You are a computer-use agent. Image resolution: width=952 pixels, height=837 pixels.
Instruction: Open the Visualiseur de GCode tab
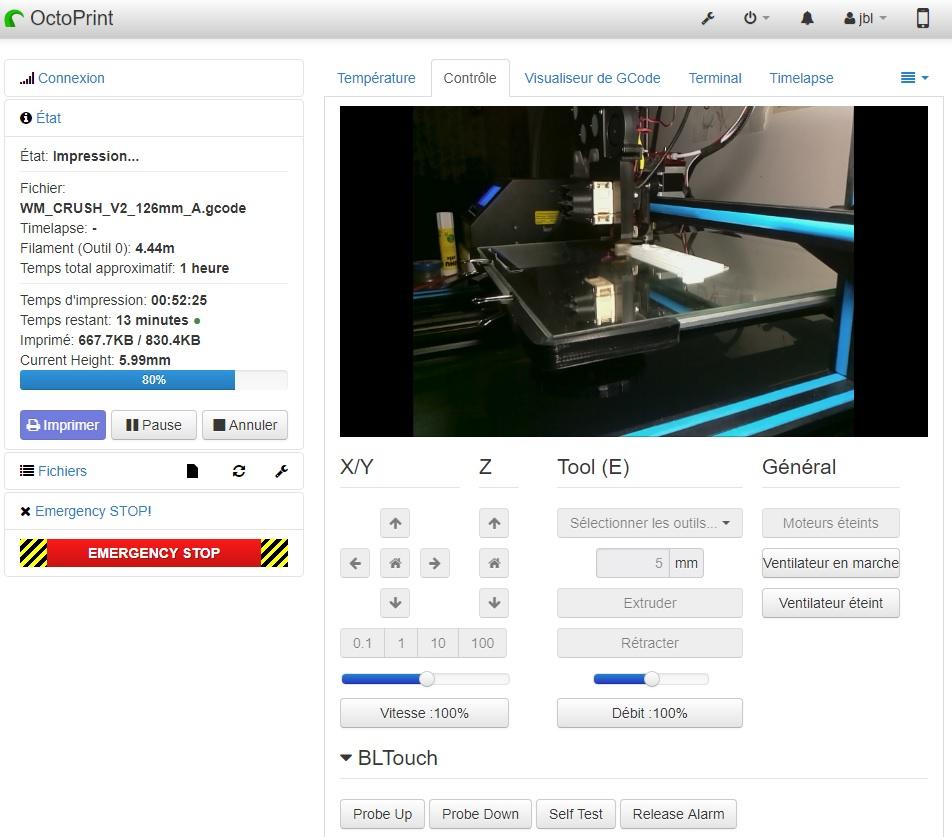[x=593, y=78]
